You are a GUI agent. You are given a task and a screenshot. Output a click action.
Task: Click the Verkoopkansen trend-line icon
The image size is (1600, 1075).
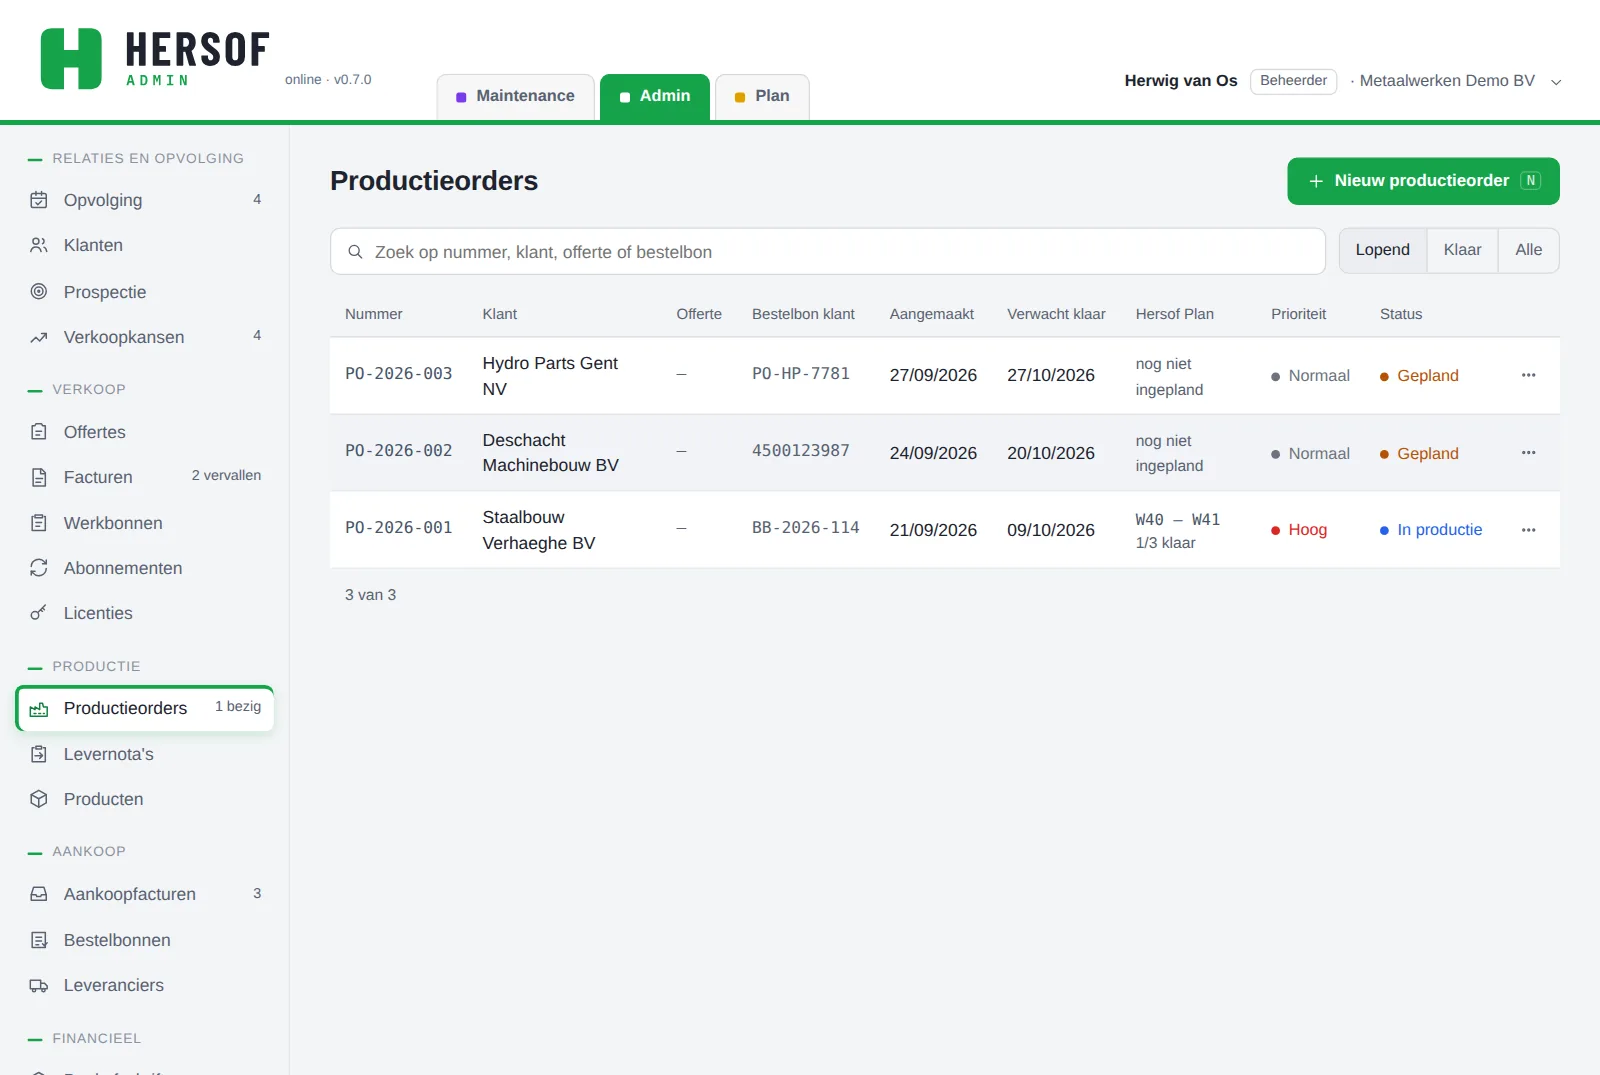coord(39,337)
